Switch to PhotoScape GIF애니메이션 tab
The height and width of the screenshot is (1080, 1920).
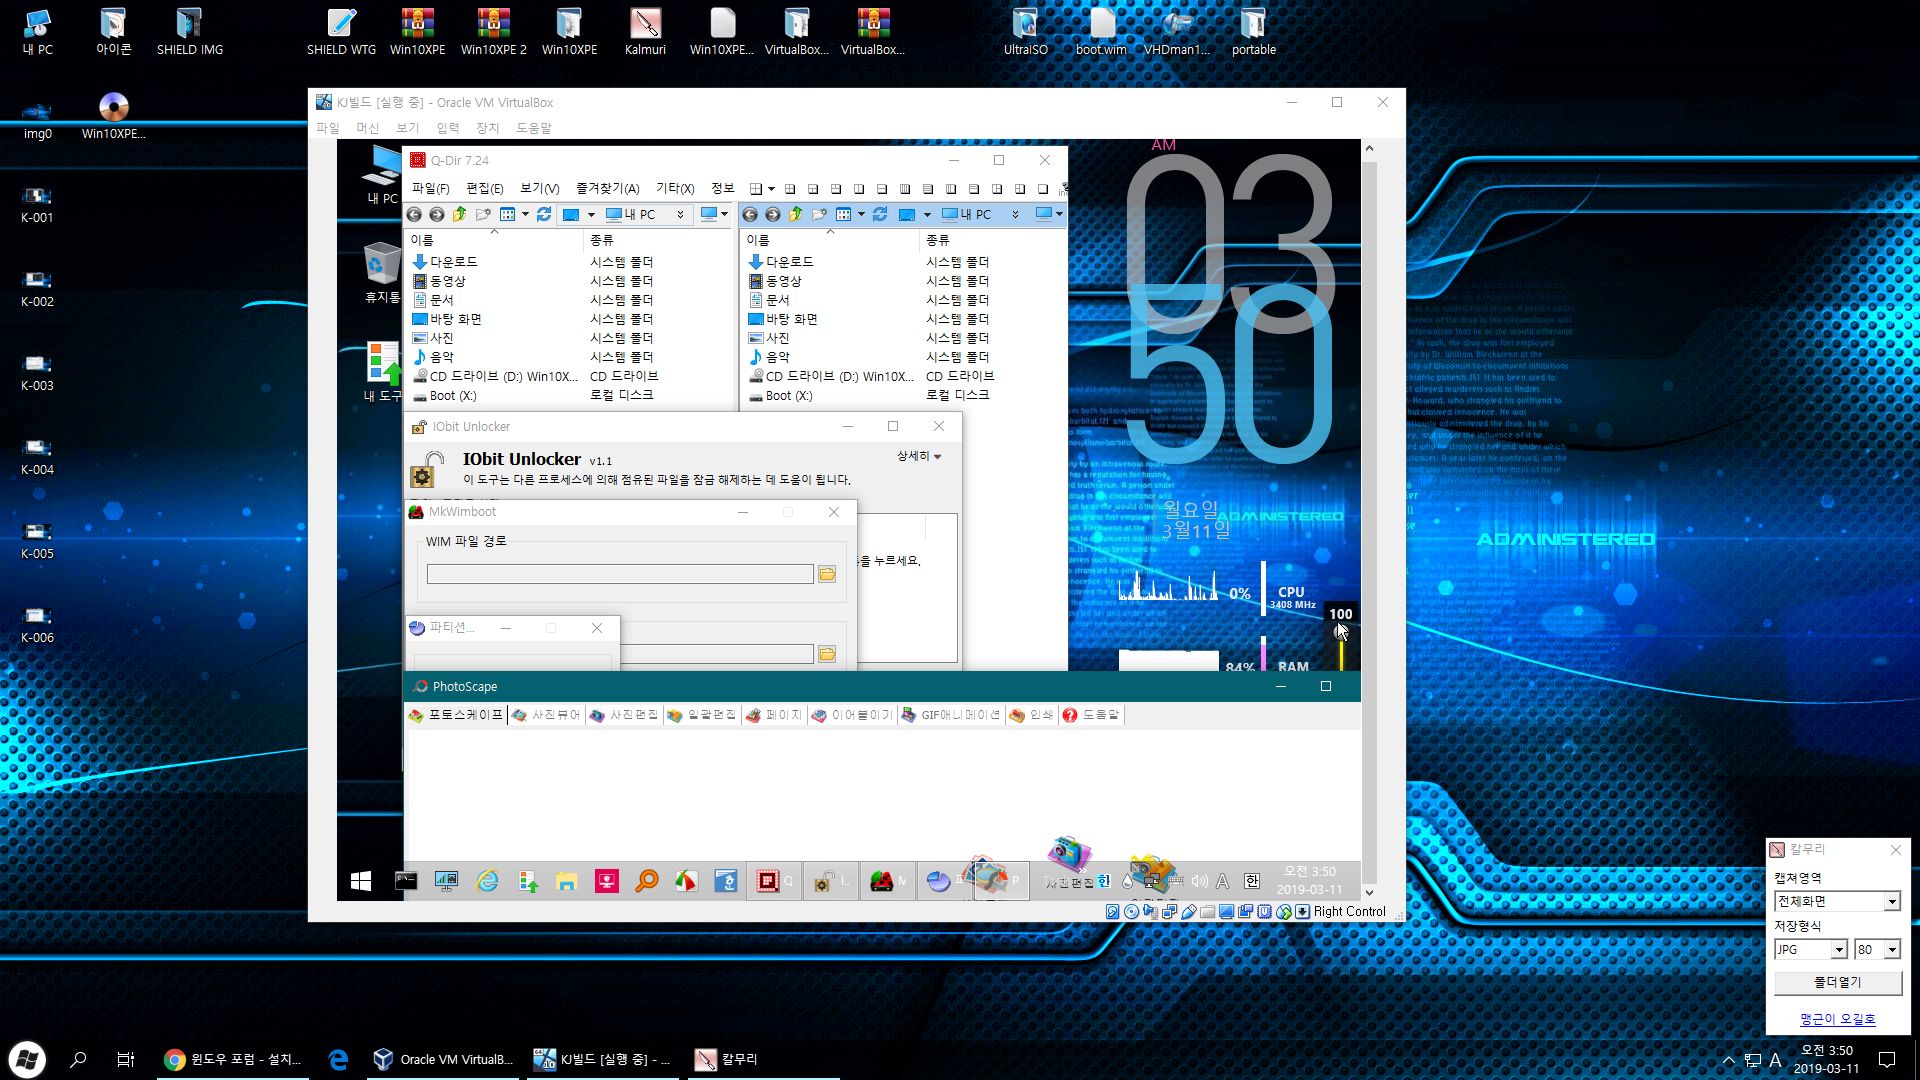point(951,715)
